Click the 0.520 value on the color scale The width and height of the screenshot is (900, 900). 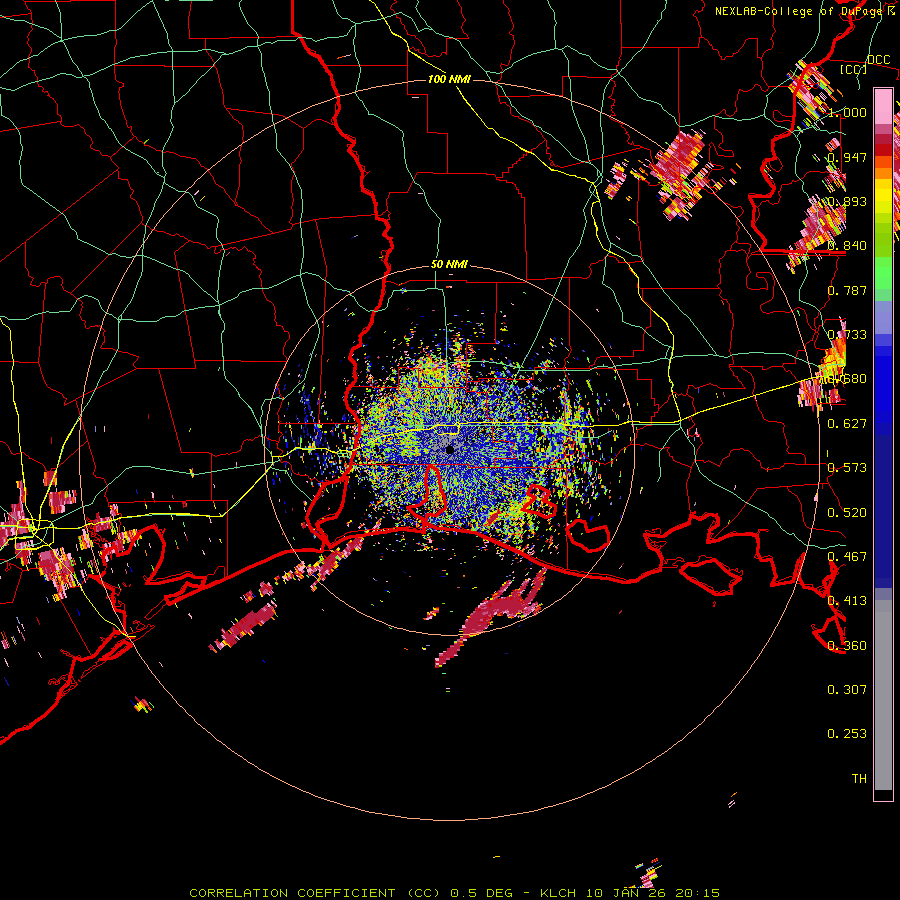[847, 513]
